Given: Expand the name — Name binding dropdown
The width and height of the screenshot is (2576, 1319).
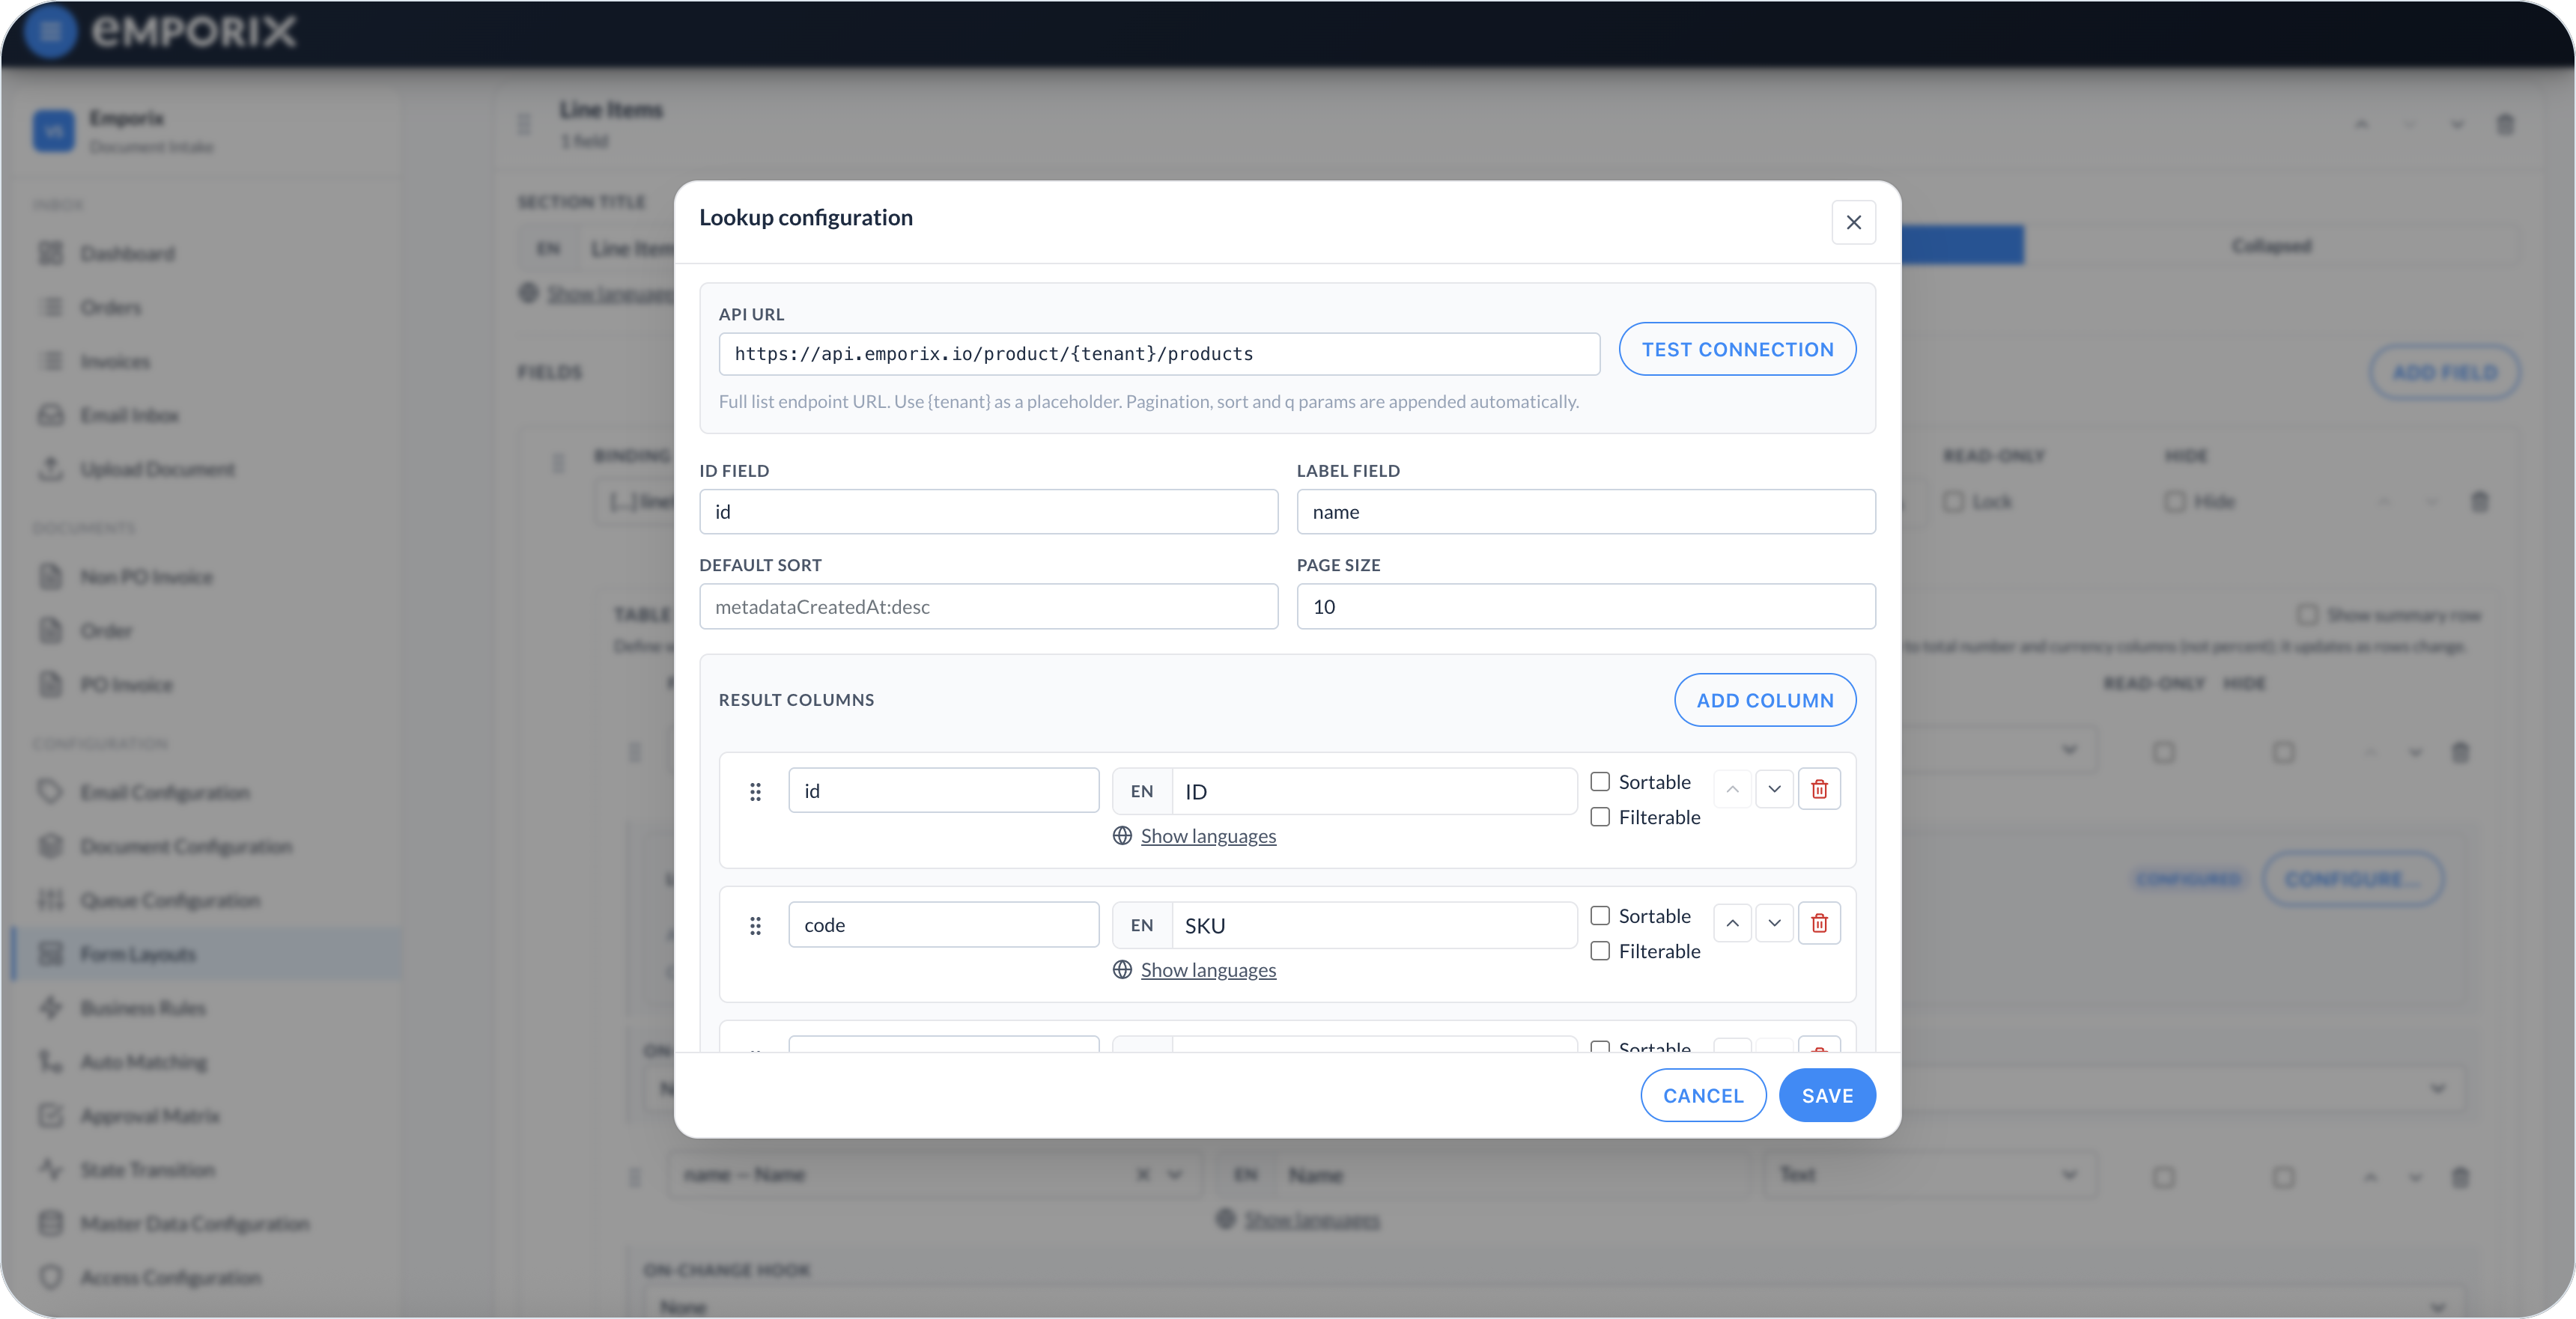Looking at the screenshot, I should click(1175, 1175).
